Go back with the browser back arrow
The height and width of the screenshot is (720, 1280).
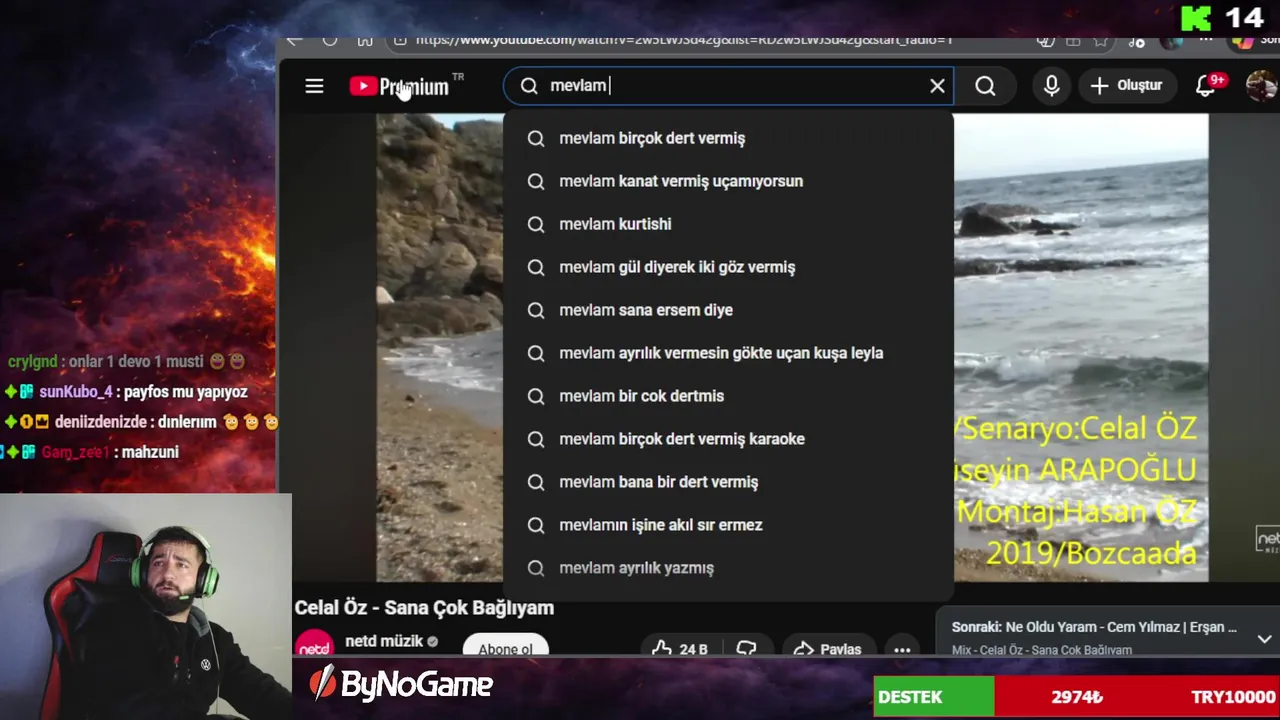click(293, 40)
